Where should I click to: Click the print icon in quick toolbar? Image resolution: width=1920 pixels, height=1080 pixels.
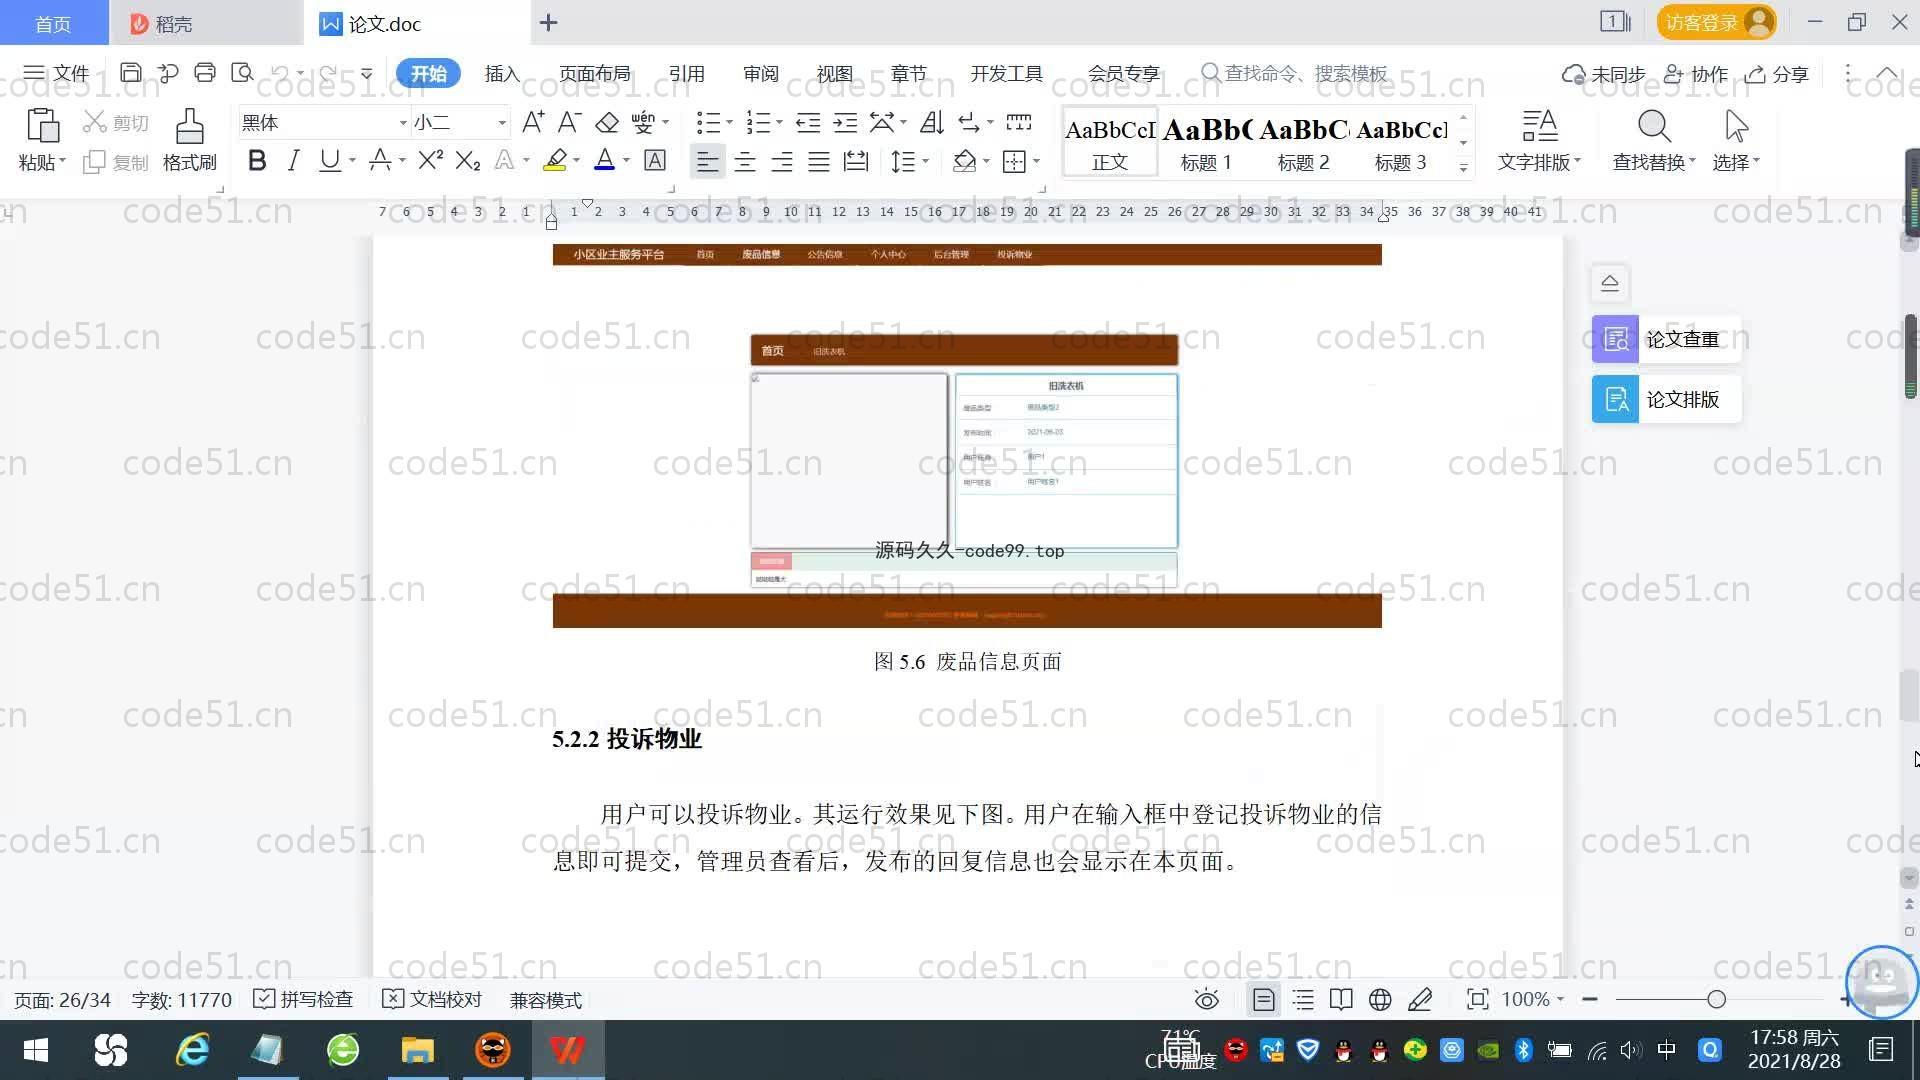pos(205,73)
